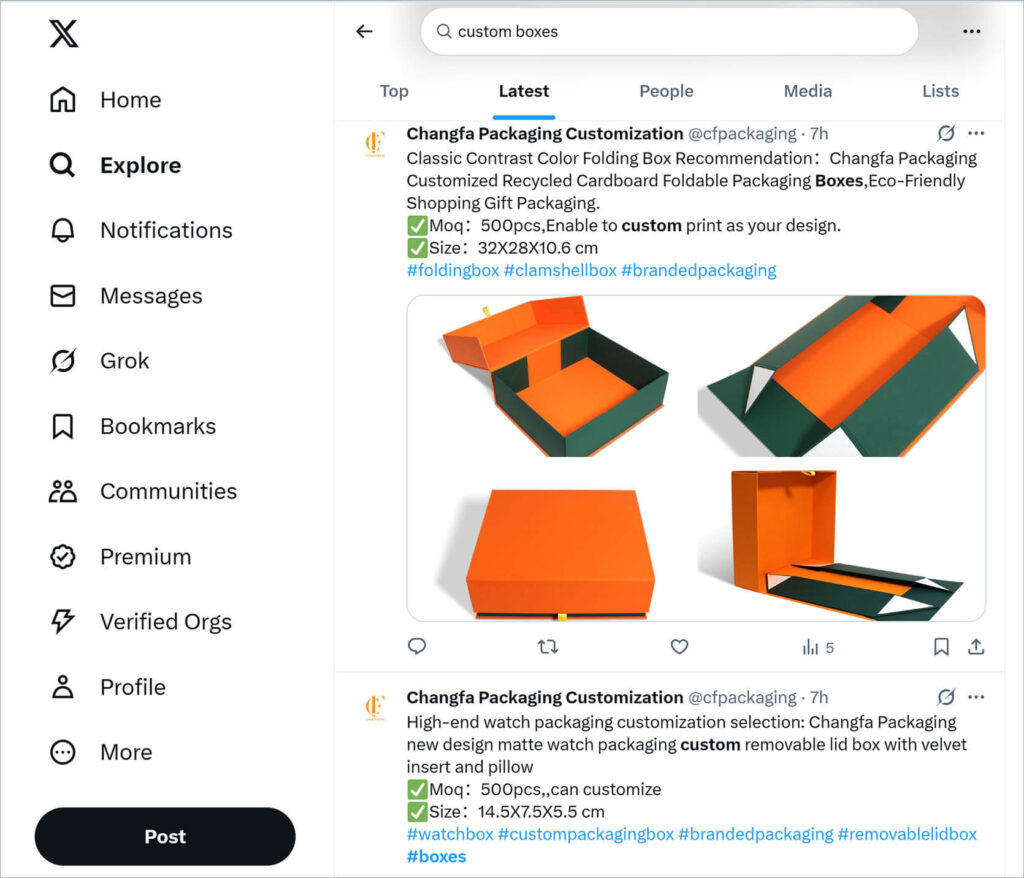1024x878 pixels.
Task: Click the custom boxes search field
Action: (670, 32)
